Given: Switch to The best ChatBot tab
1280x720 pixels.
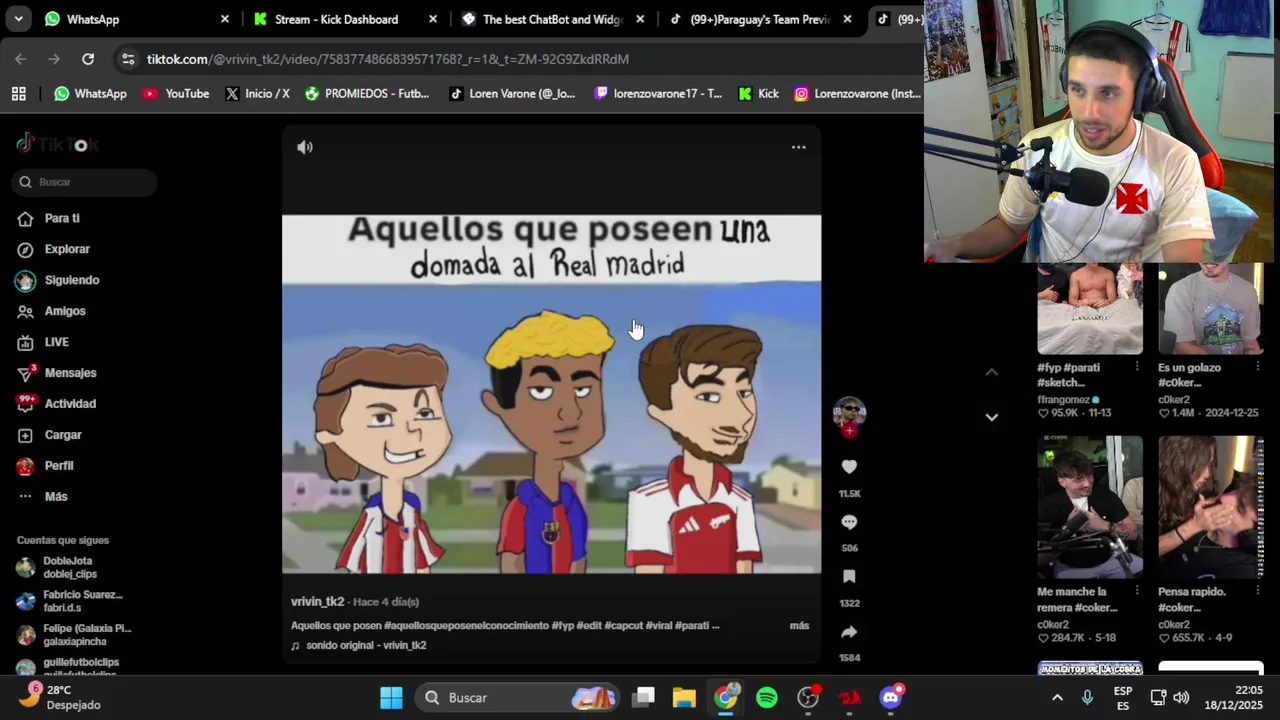Looking at the screenshot, I should tap(553, 19).
